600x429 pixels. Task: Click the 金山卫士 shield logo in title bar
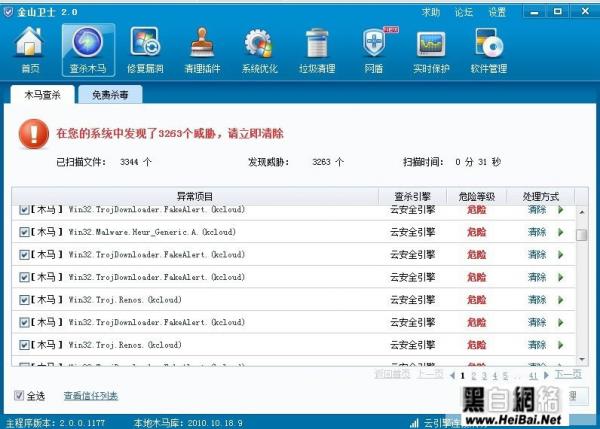[8, 12]
